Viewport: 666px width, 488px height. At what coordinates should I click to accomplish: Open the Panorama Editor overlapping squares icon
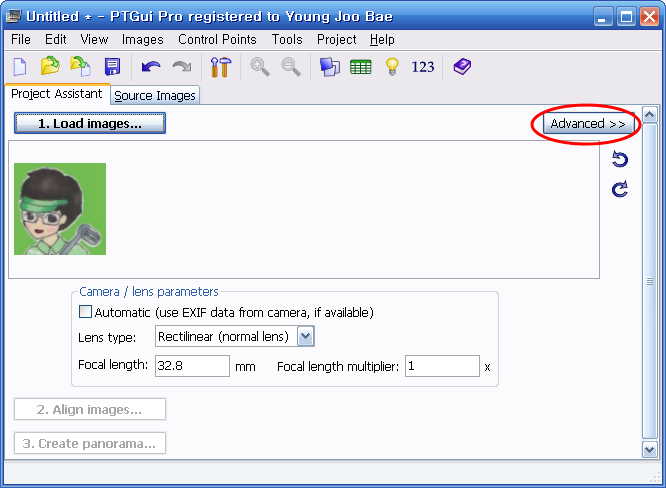[330, 67]
